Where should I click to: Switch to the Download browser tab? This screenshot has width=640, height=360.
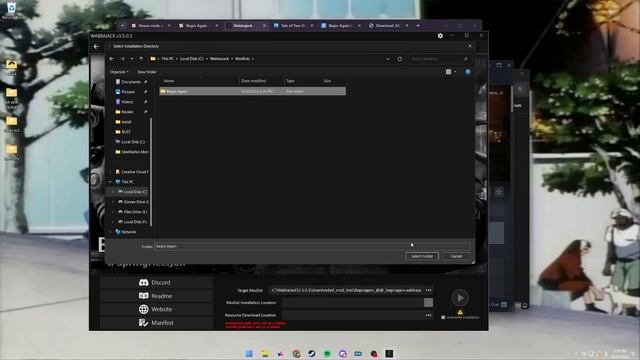coord(387,26)
